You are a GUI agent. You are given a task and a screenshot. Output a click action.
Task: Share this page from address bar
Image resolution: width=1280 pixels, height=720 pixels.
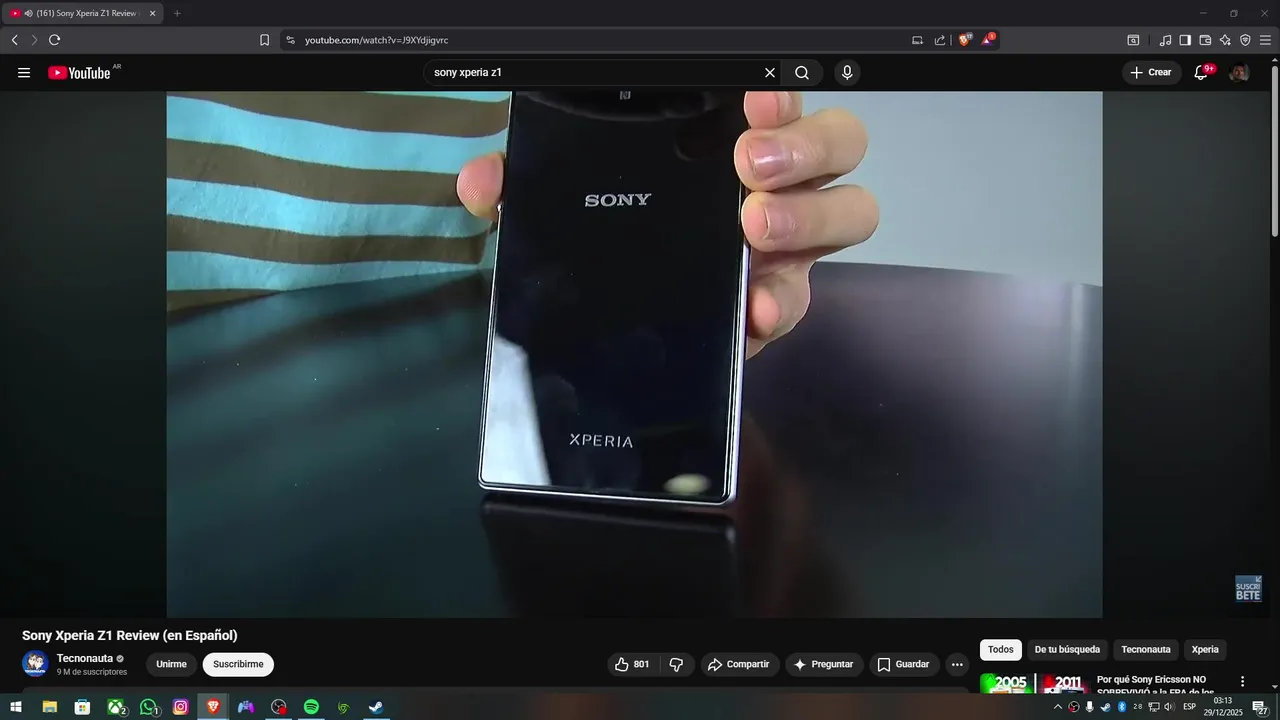(x=940, y=40)
